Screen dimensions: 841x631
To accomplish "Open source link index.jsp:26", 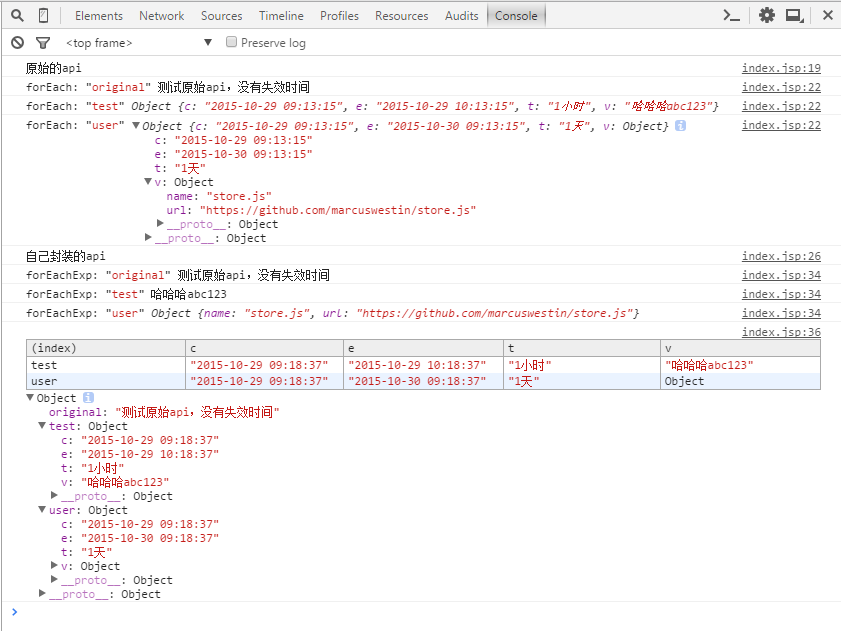I will coord(781,256).
